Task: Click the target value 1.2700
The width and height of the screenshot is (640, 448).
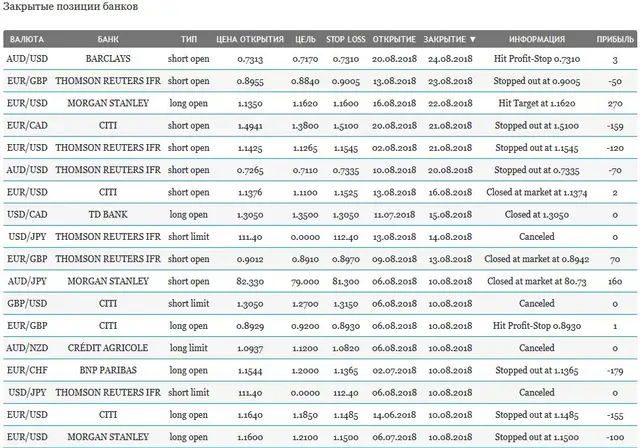Action: pyautogui.click(x=305, y=304)
